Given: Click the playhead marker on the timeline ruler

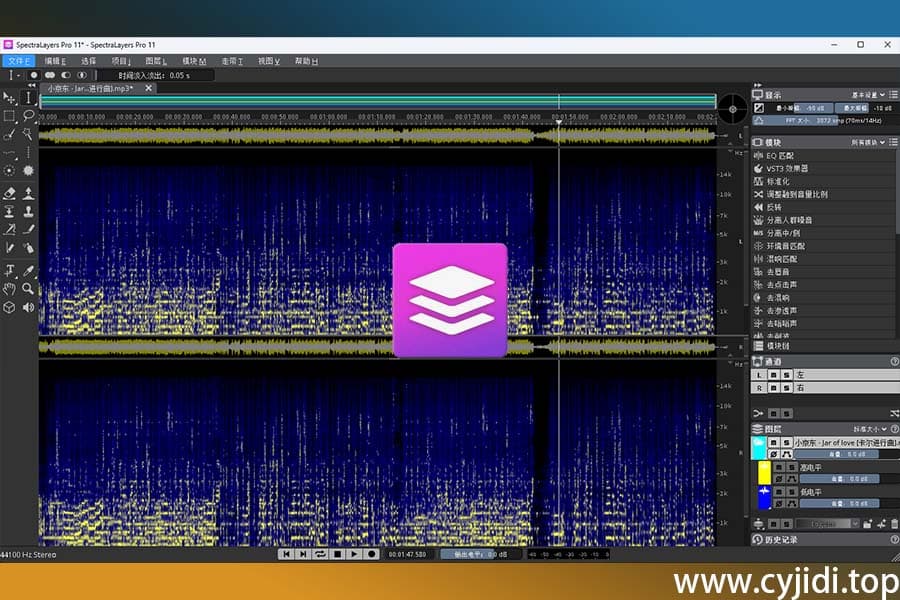Looking at the screenshot, I should coord(558,122).
